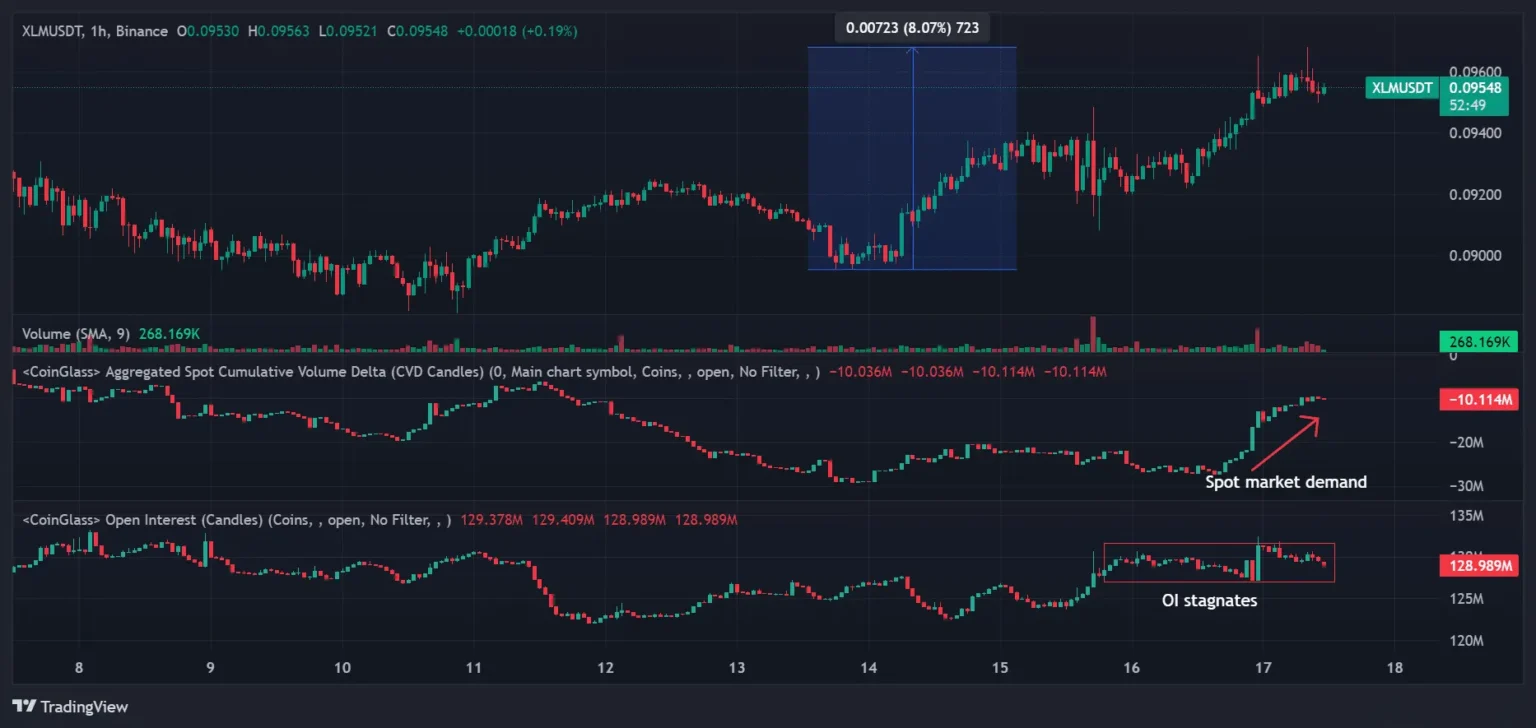Select the blue measurement box on the chart
This screenshot has width=1536, height=728.
(x=912, y=157)
